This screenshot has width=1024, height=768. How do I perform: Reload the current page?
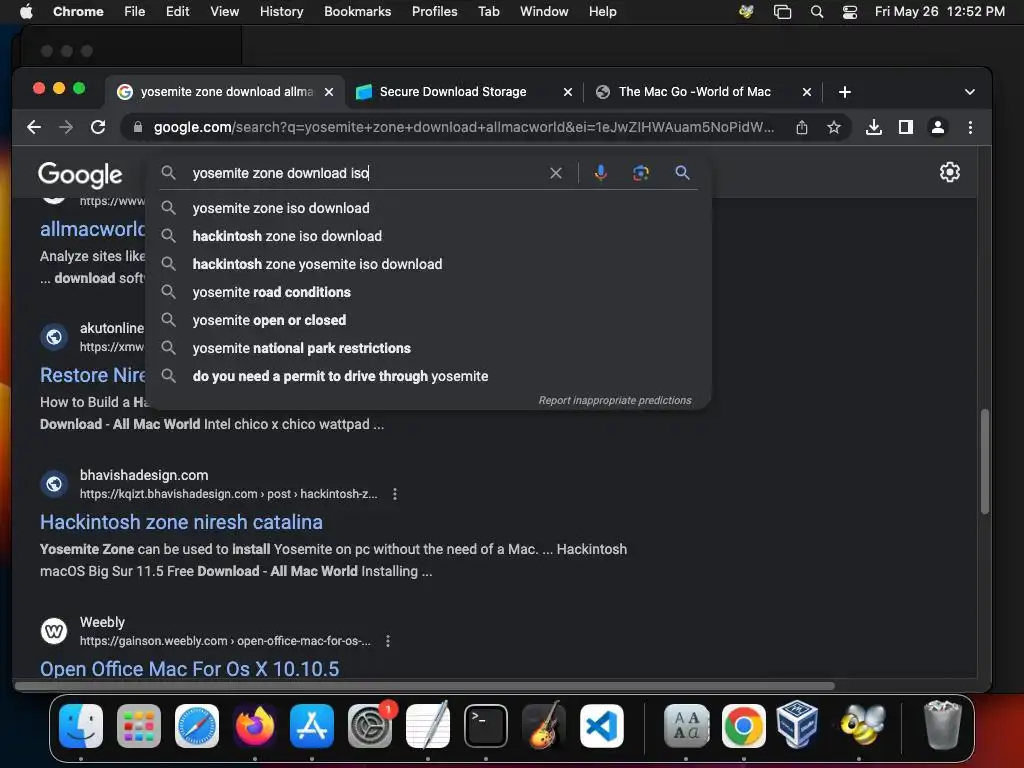click(x=98, y=127)
